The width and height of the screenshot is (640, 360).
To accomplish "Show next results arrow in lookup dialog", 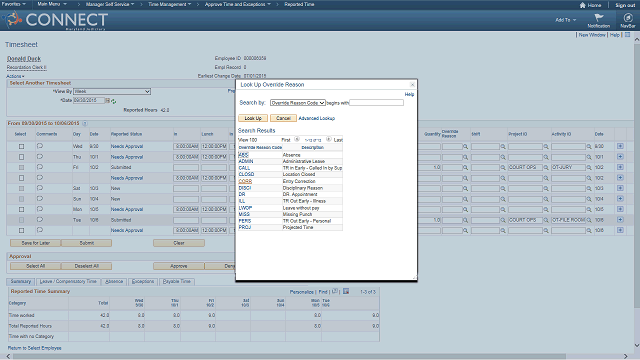I will pos(329,139).
